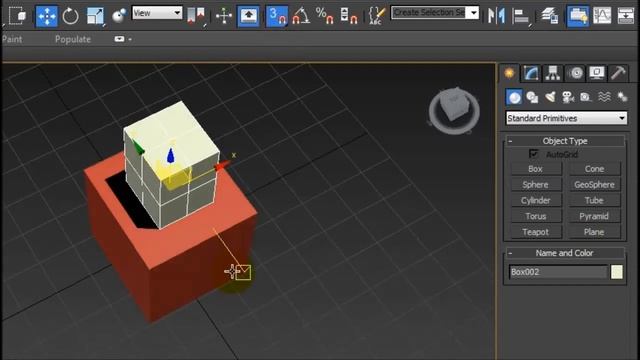Click the Use Pivot Point Center icon
640x360 pixels.
point(196,16)
